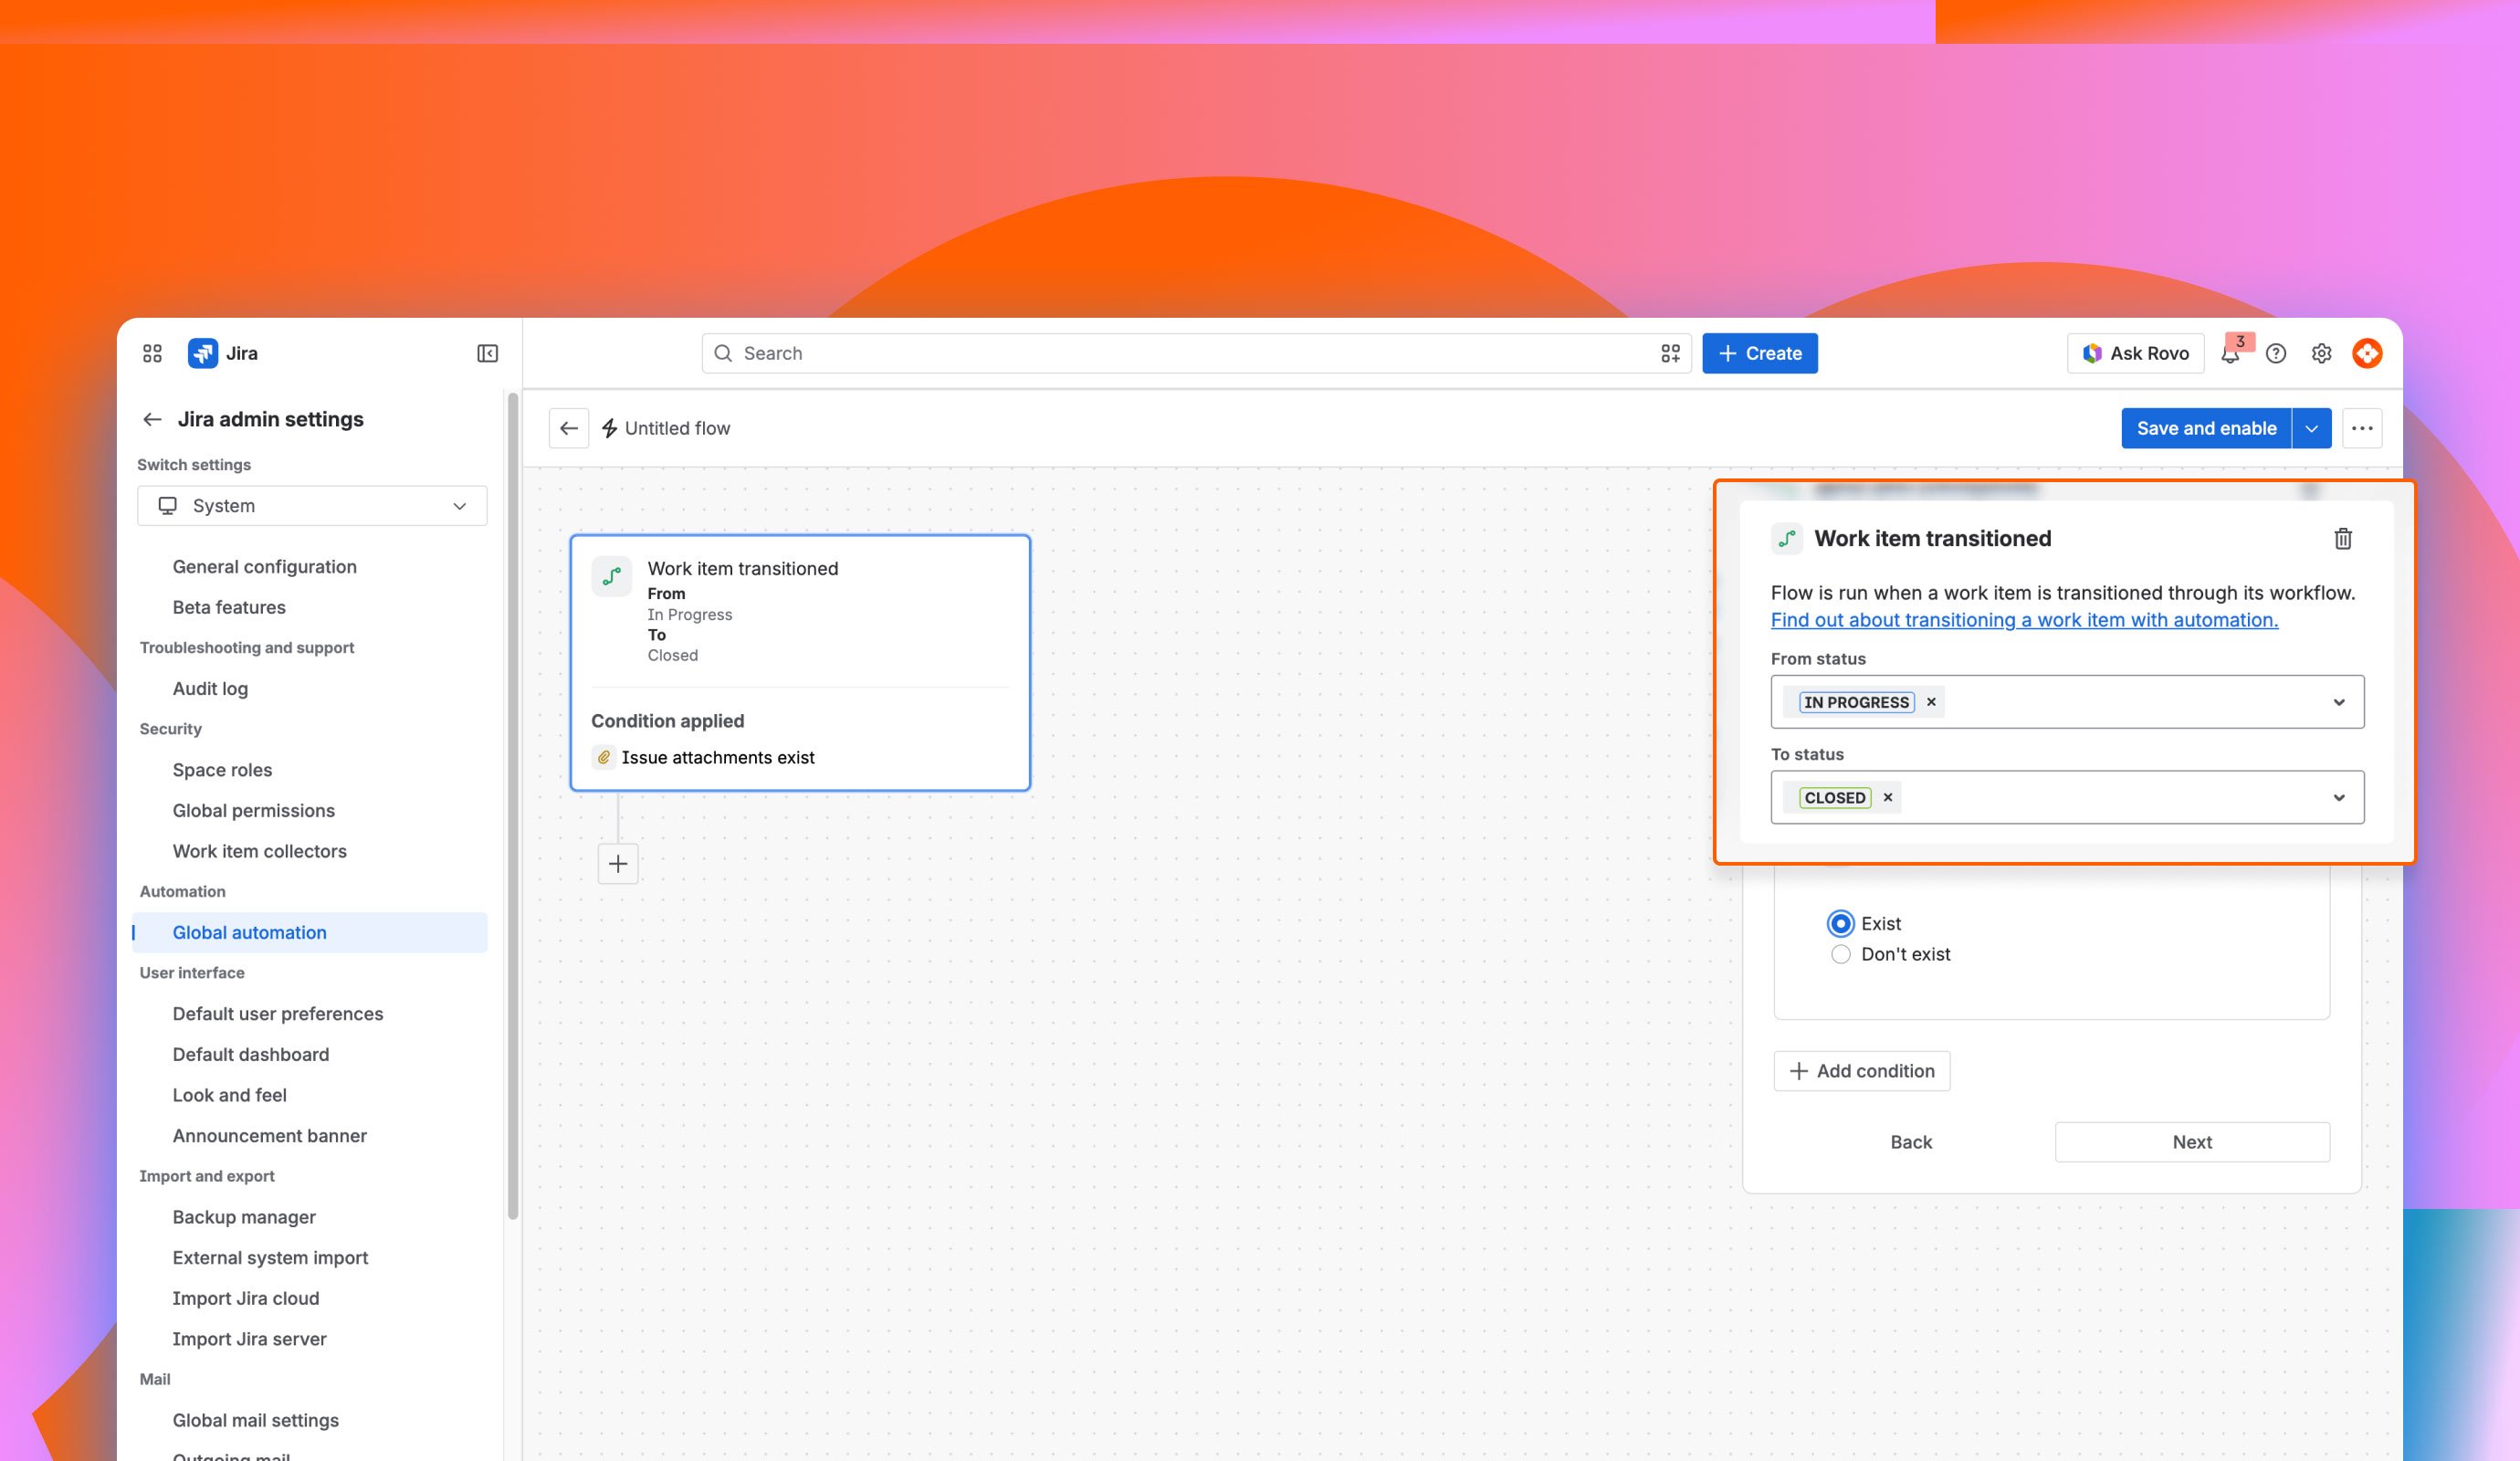The width and height of the screenshot is (2520, 1461).
Task: Open the three-dot more actions menu
Action: click(2362, 428)
